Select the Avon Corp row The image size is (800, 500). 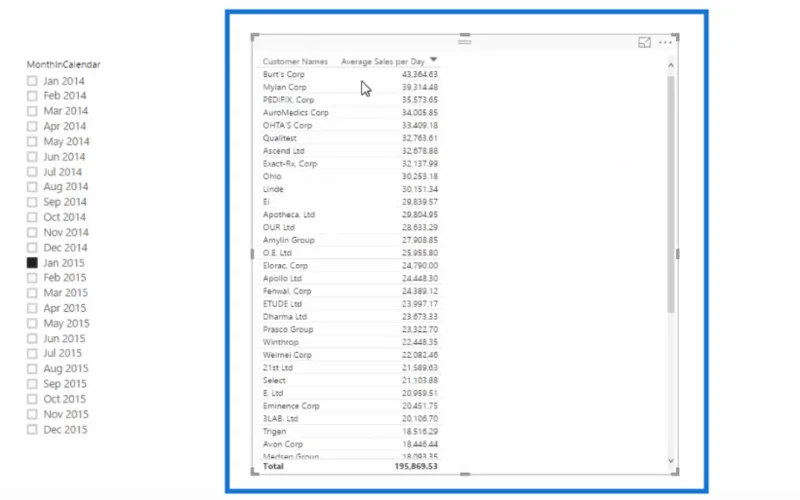[x=350, y=444]
